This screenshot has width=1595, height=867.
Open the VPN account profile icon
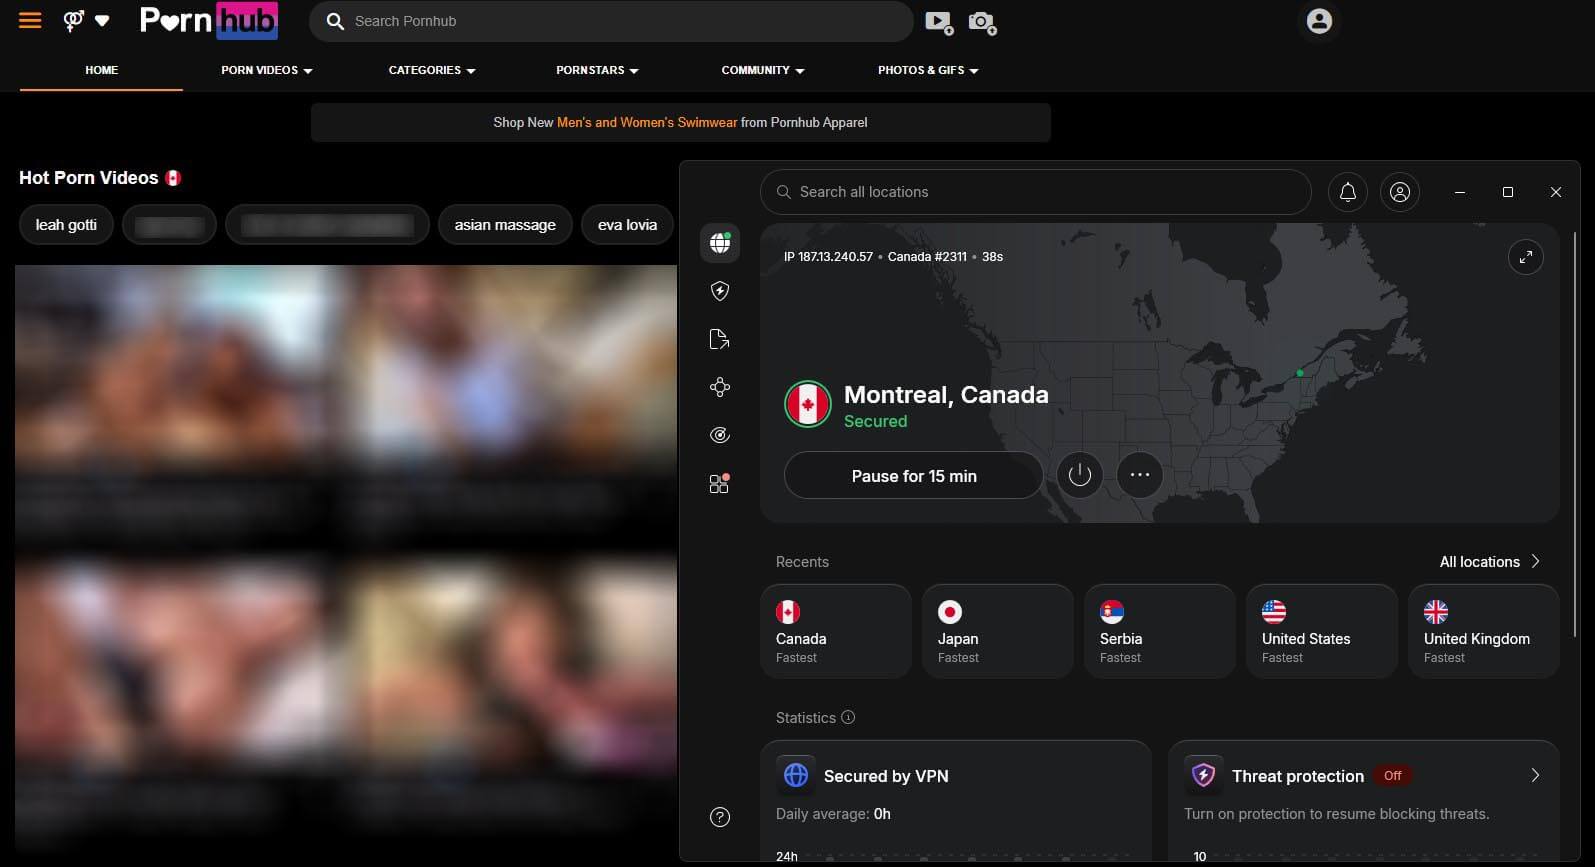[x=1400, y=192]
